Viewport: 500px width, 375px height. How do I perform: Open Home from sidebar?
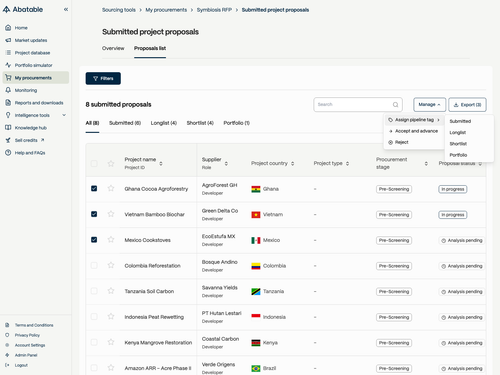pyautogui.click(x=21, y=28)
